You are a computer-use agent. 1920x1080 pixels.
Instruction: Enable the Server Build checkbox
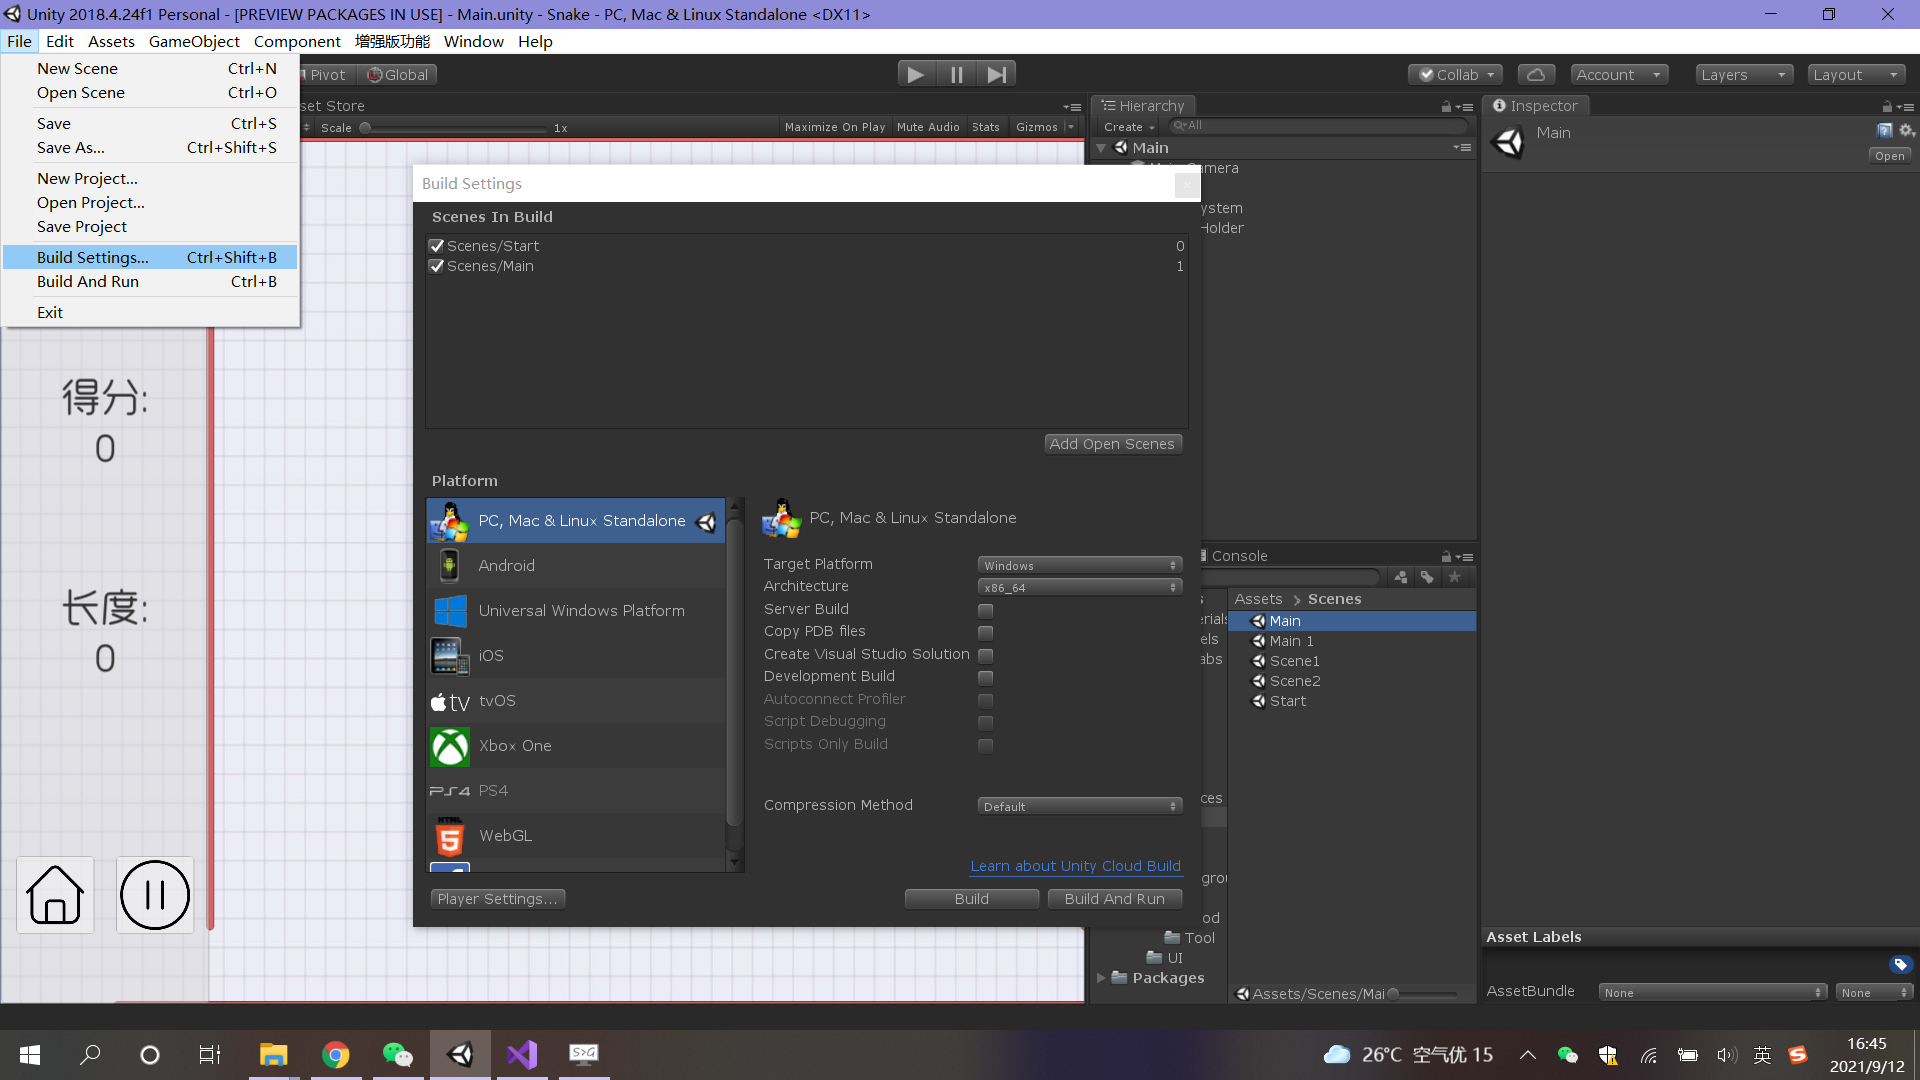coord(986,610)
